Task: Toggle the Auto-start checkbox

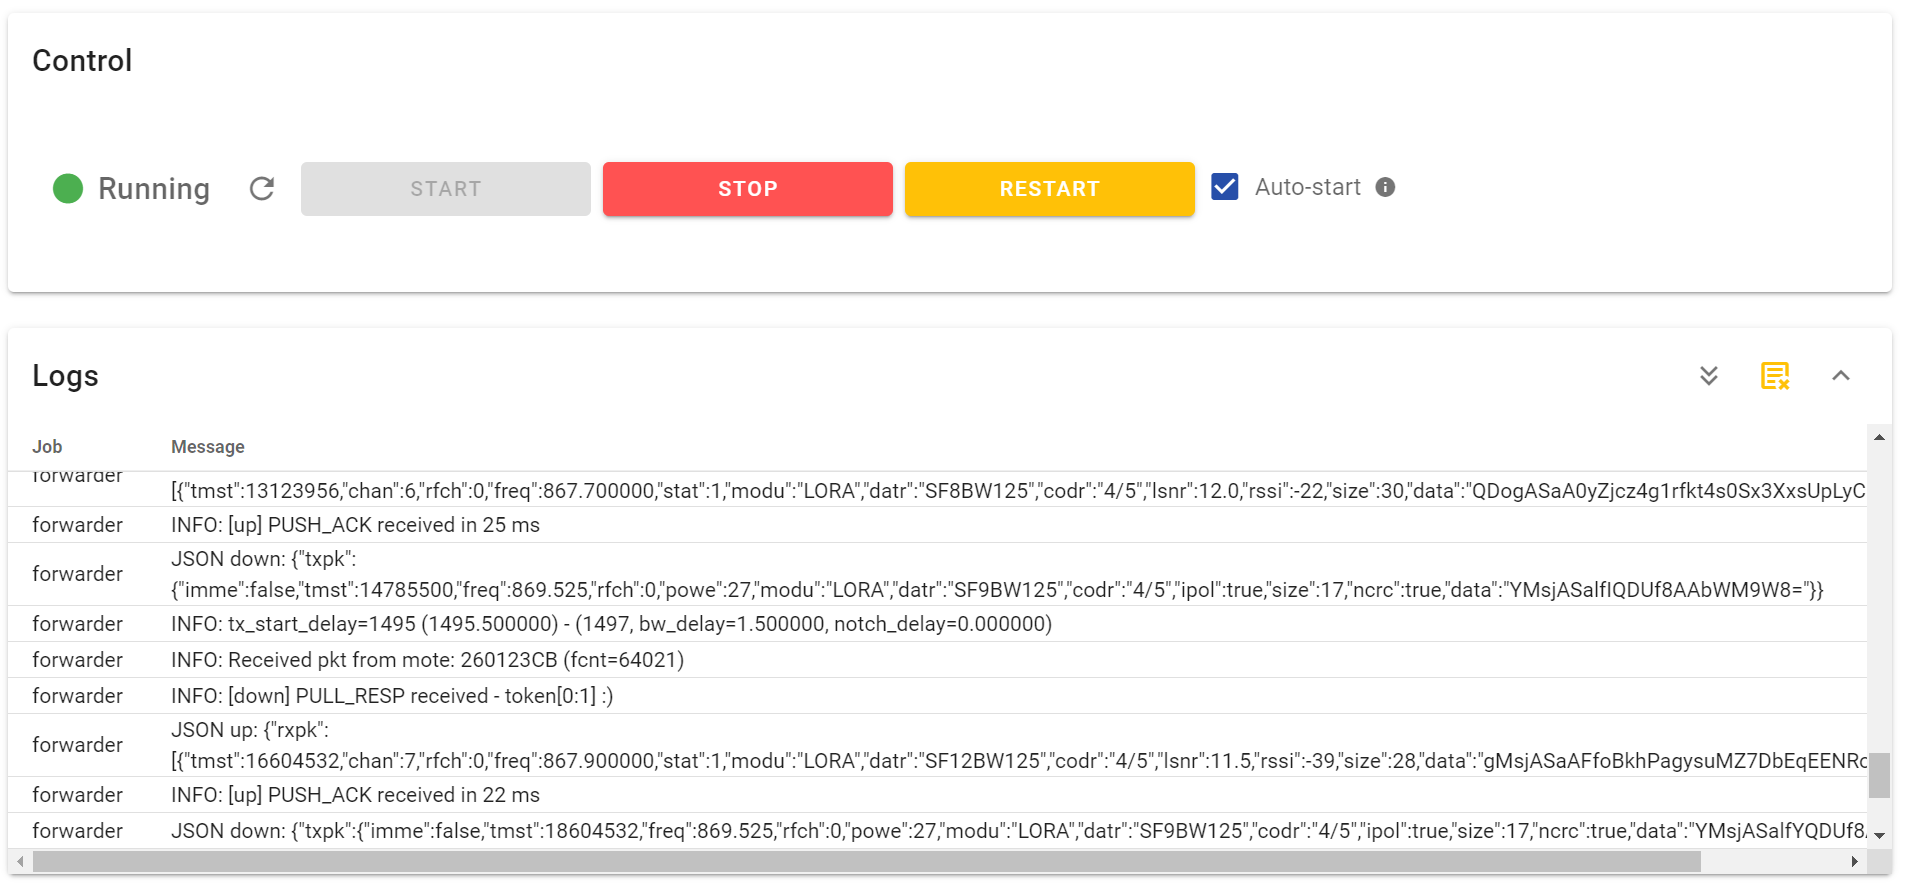Action: pyautogui.click(x=1225, y=187)
